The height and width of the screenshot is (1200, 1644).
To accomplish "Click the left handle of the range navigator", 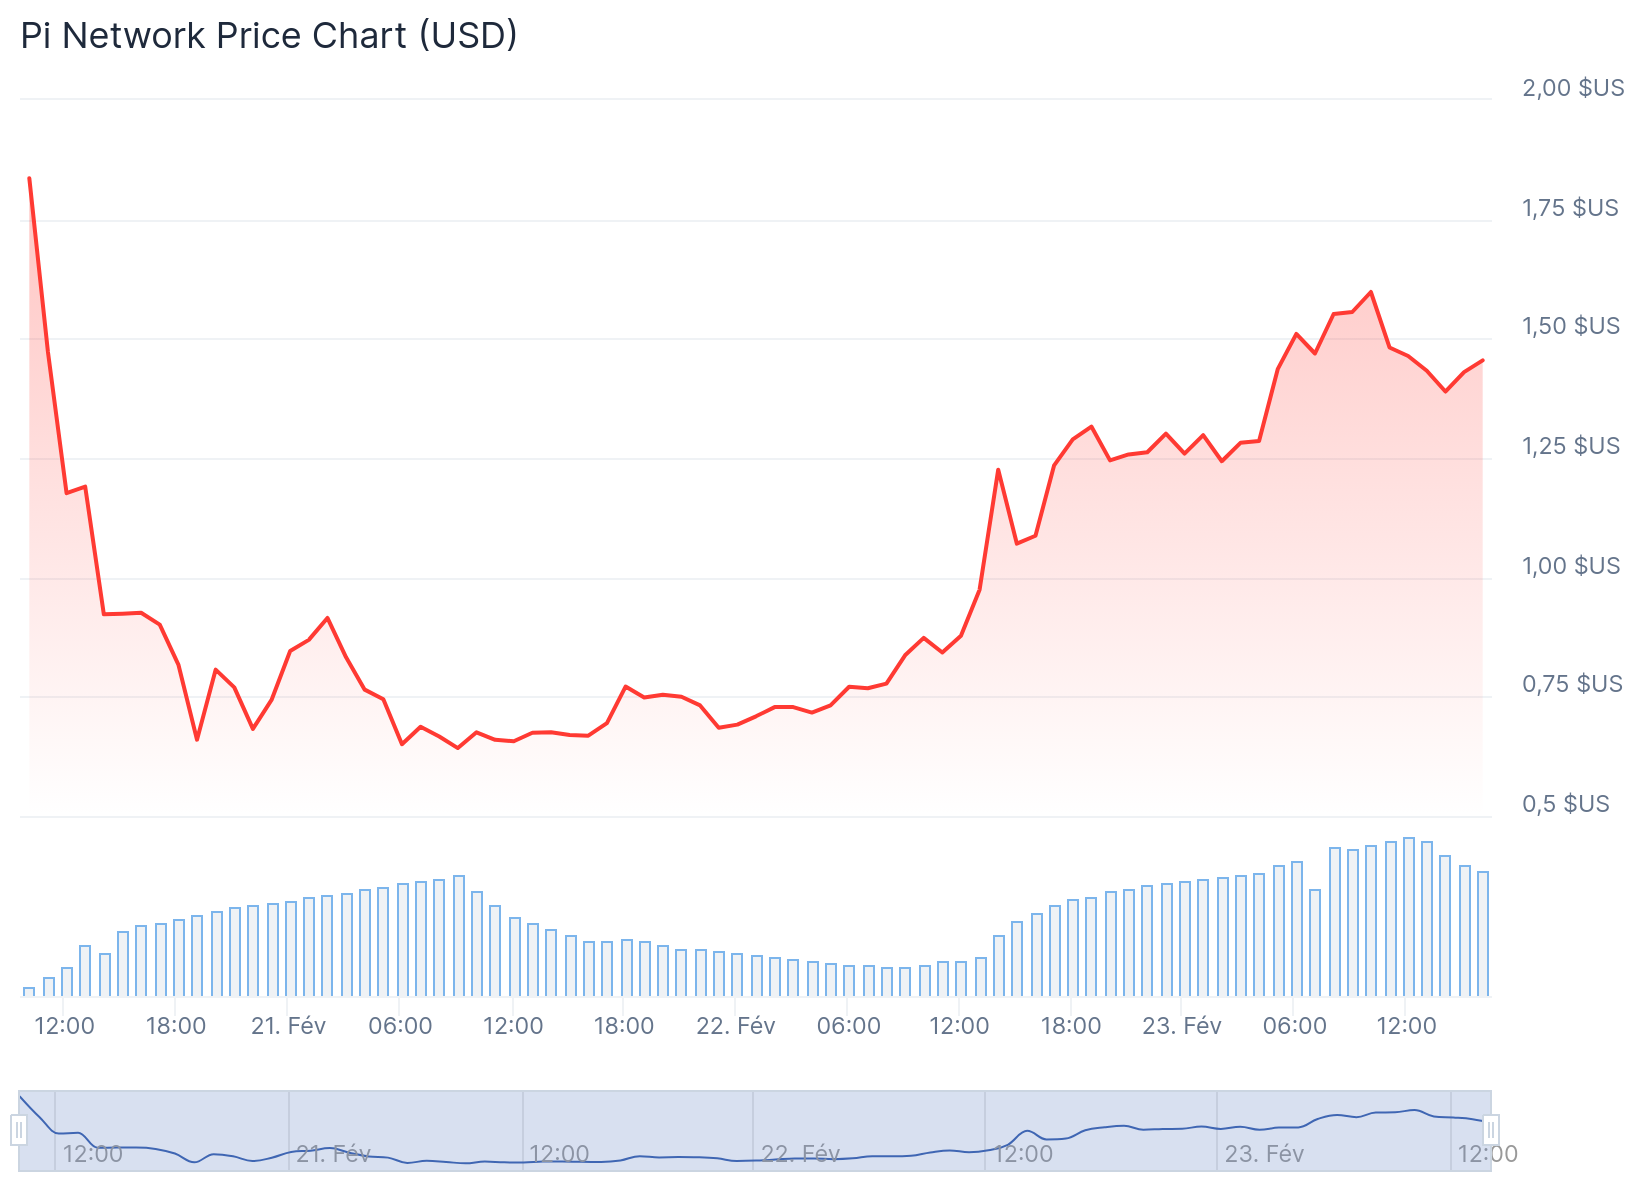I will coord(19,1130).
